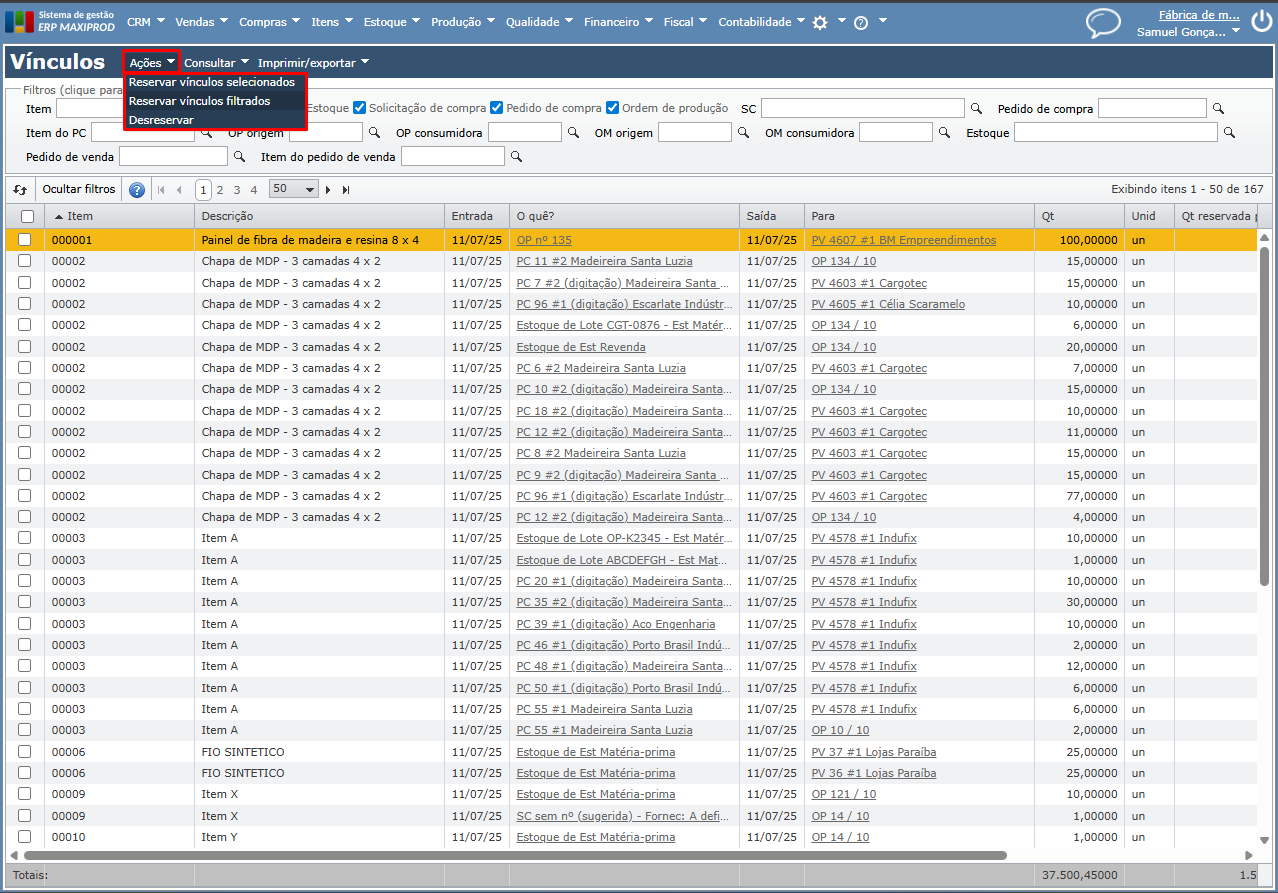Click magnifier beside Pedido de venda field
The width and height of the screenshot is (1278, 893).
coord(239,157)
